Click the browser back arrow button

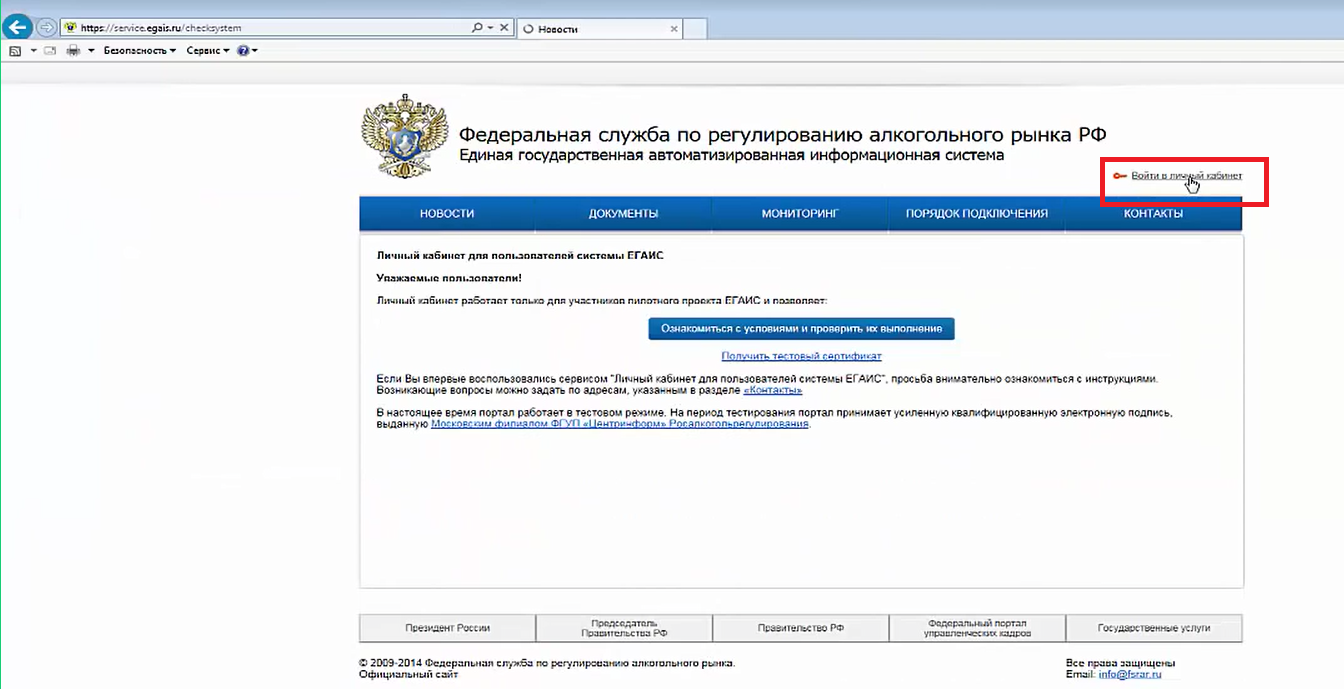[16, 28]
